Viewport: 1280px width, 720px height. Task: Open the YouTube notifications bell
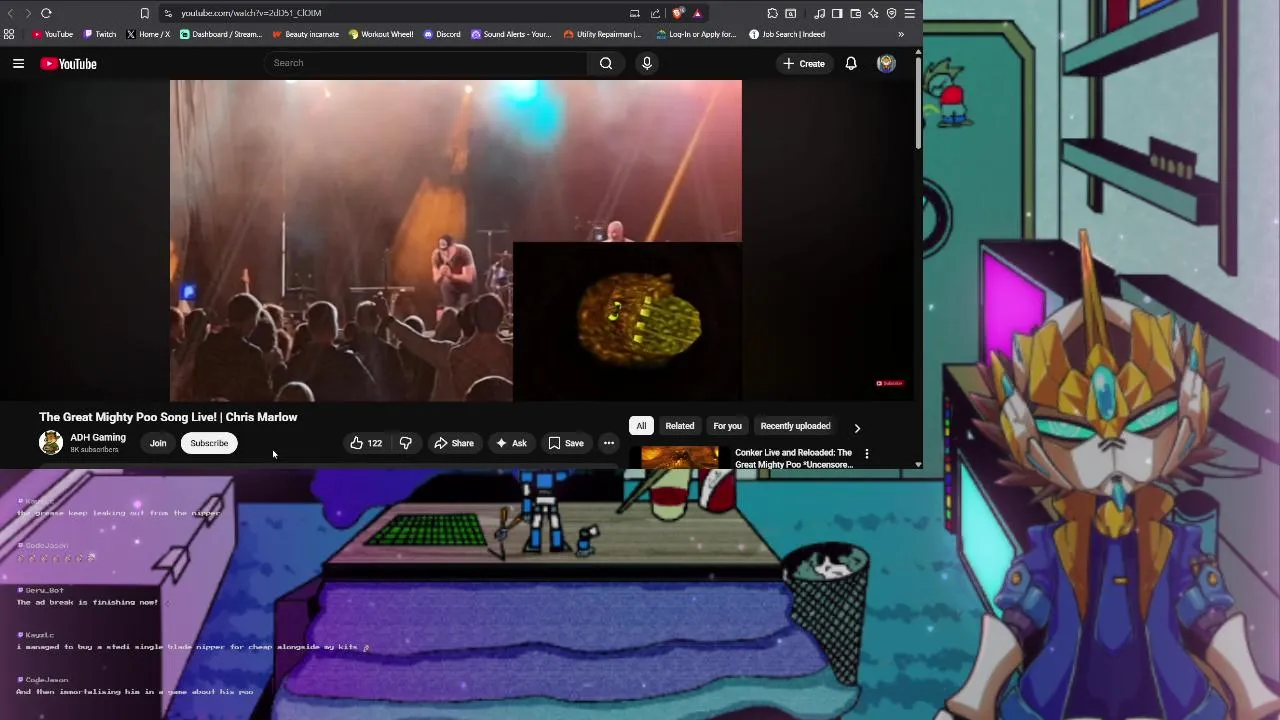851,63
